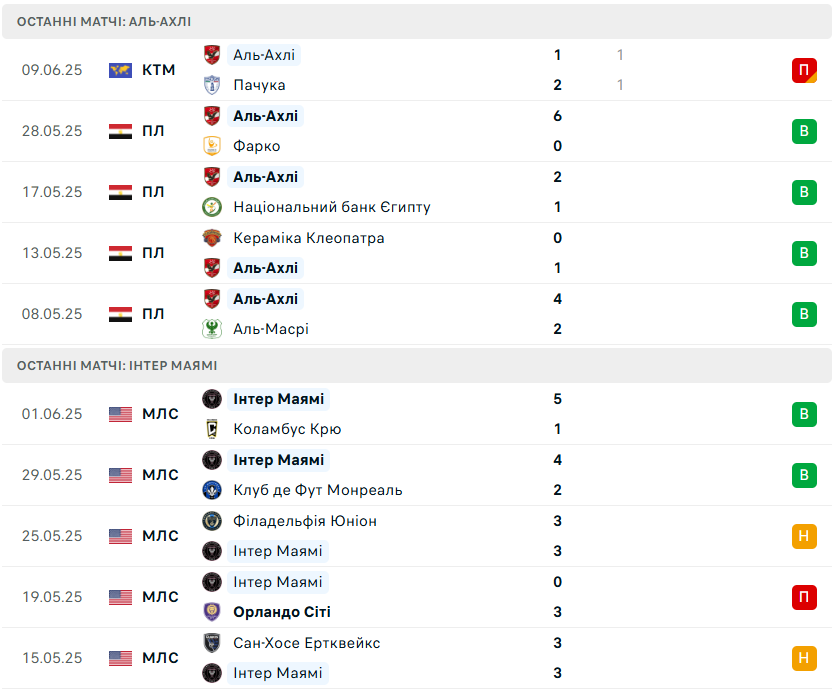Open the Пачука team link
The width and height of the screenshot is (835, 692).
pyautogui.click(x=259, y=85)
